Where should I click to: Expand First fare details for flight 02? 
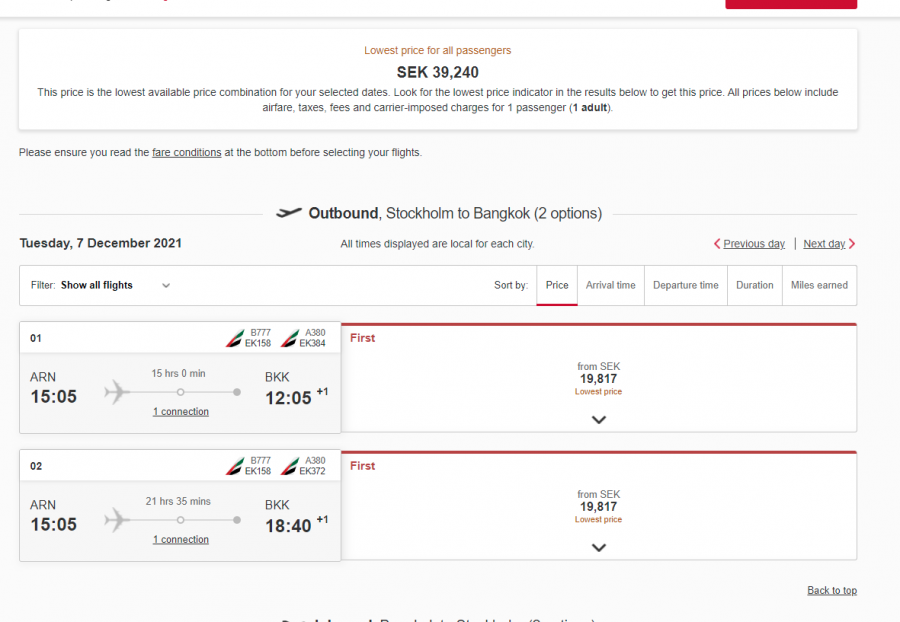point(599,548)
